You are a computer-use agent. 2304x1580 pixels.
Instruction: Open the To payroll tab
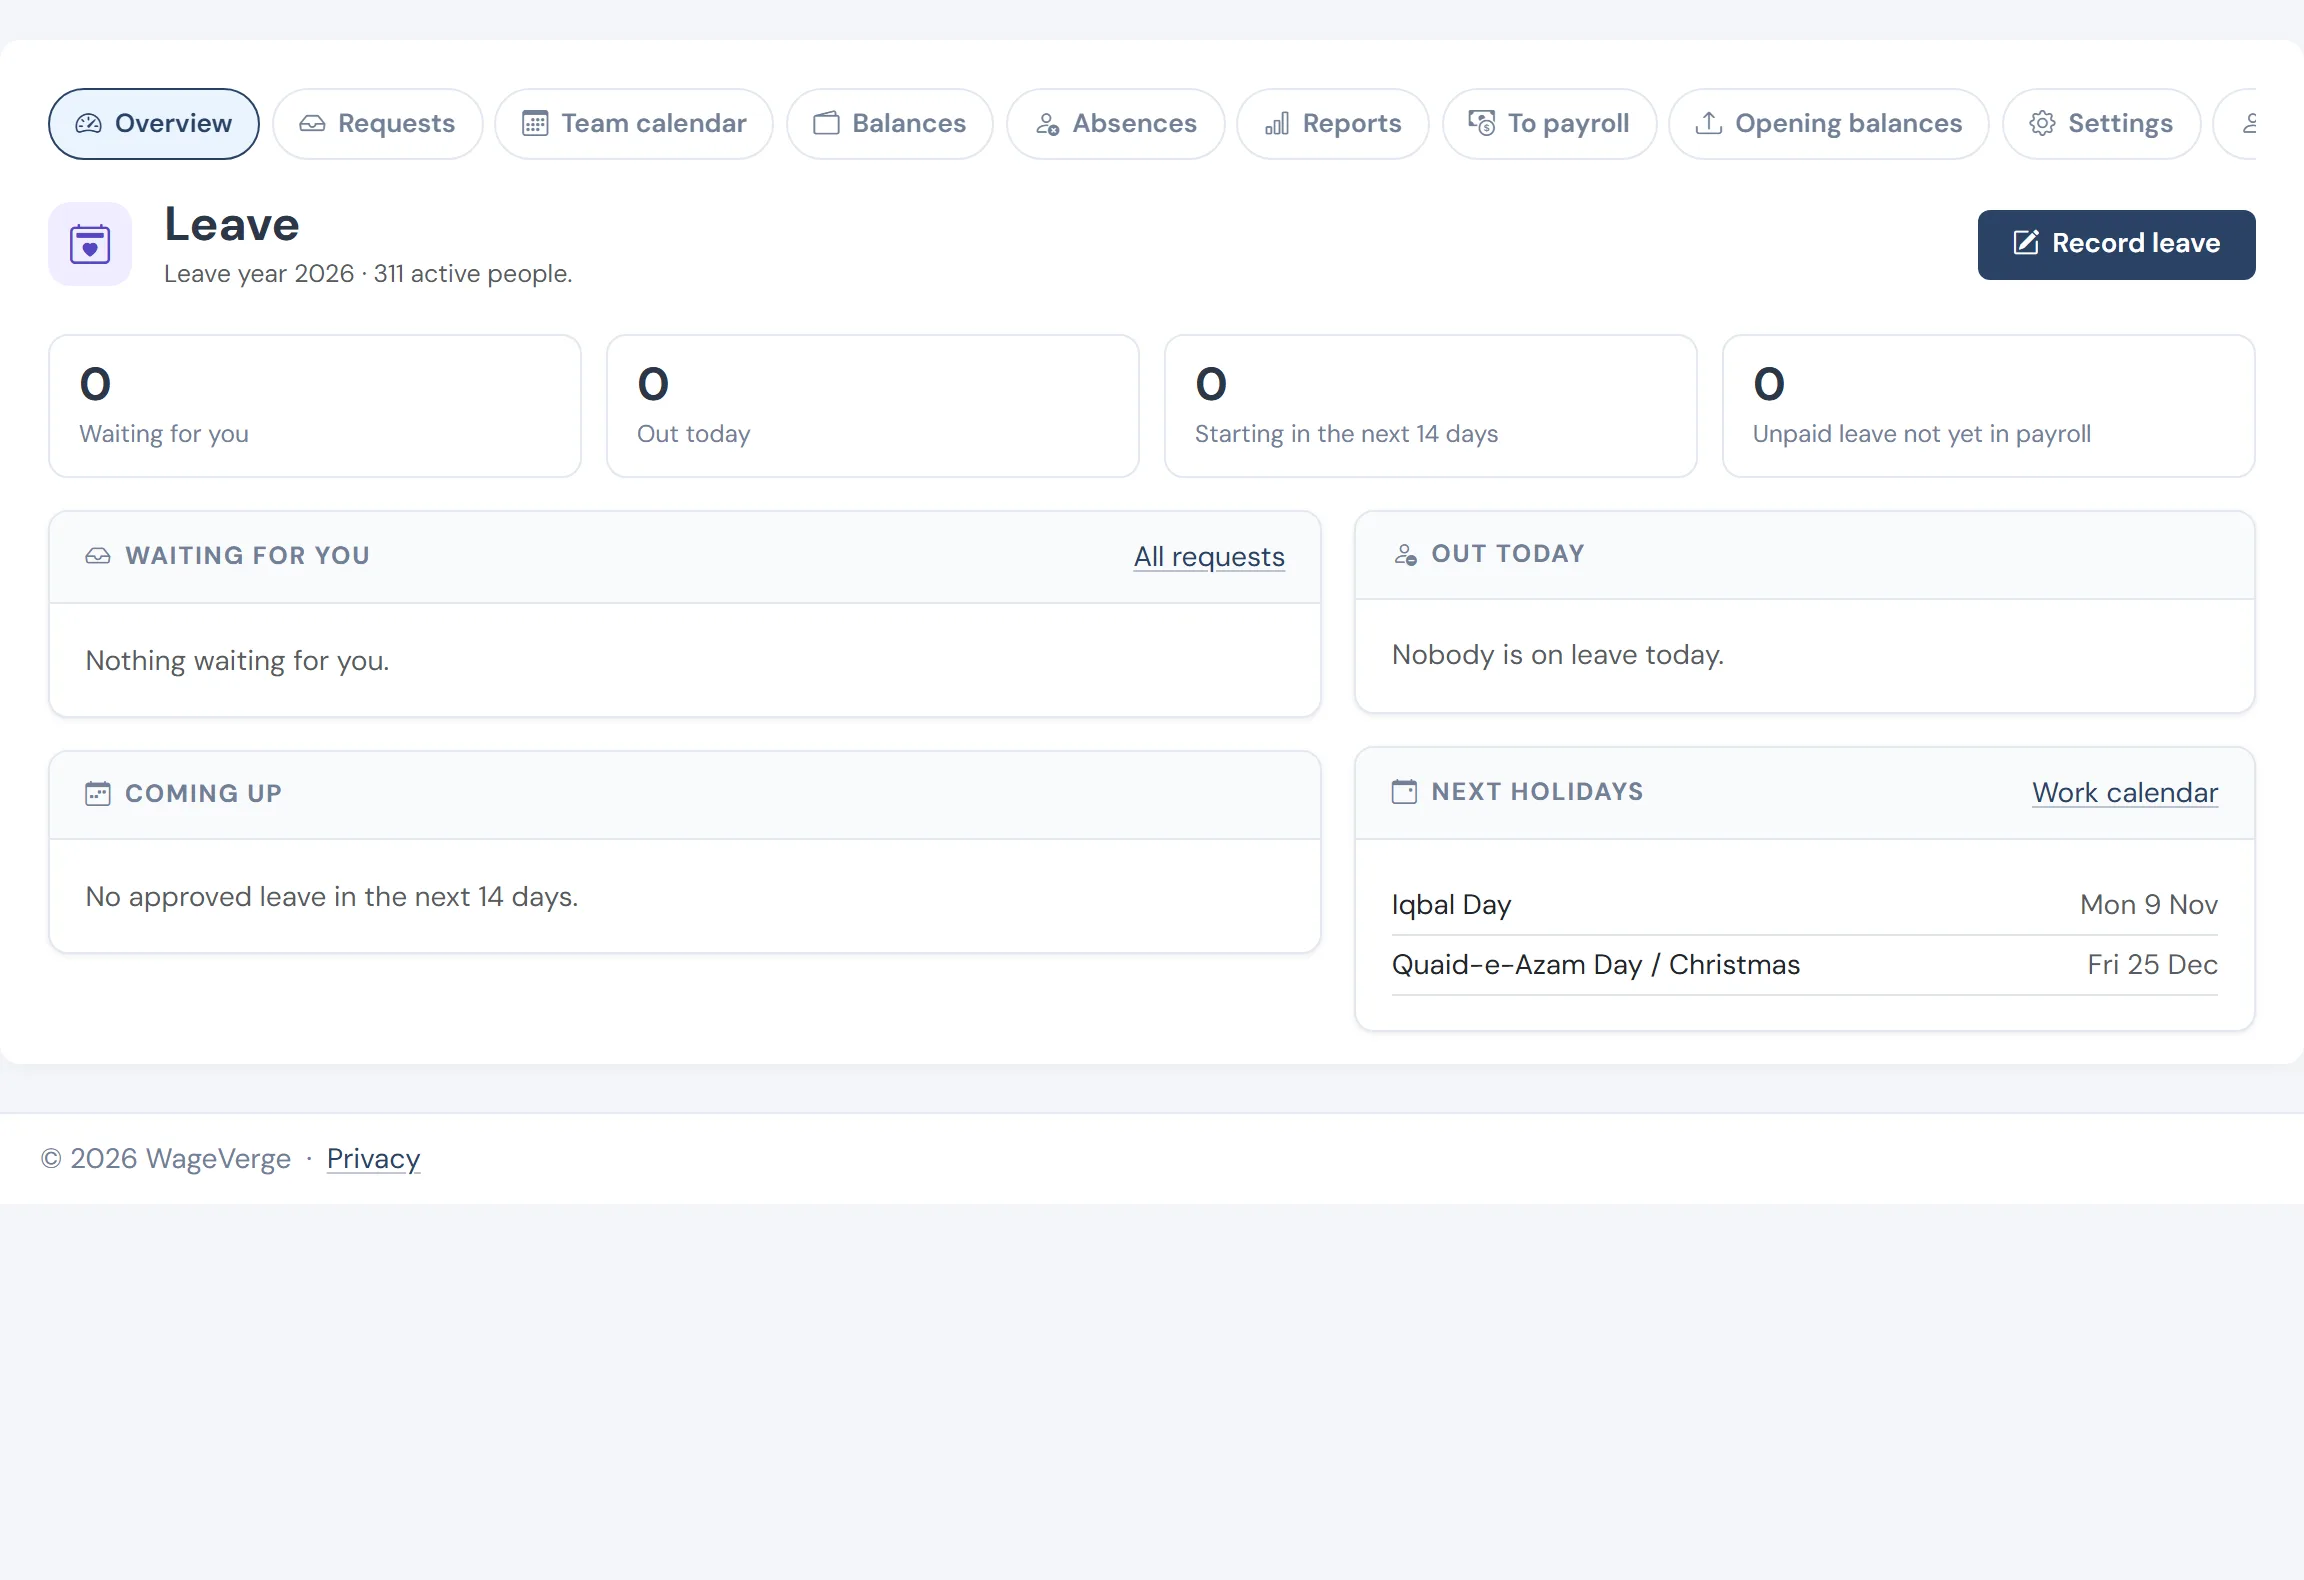(1549, 124)
